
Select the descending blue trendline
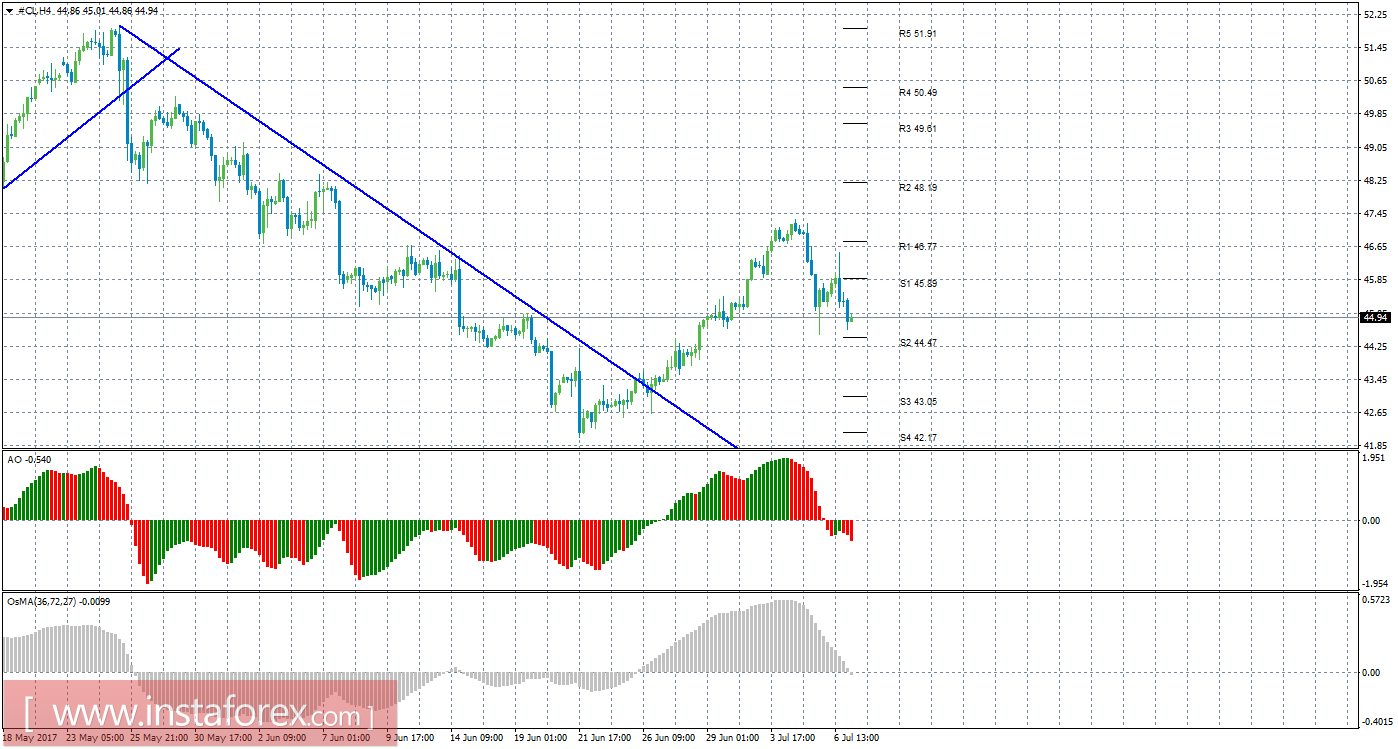coord(428,236)
